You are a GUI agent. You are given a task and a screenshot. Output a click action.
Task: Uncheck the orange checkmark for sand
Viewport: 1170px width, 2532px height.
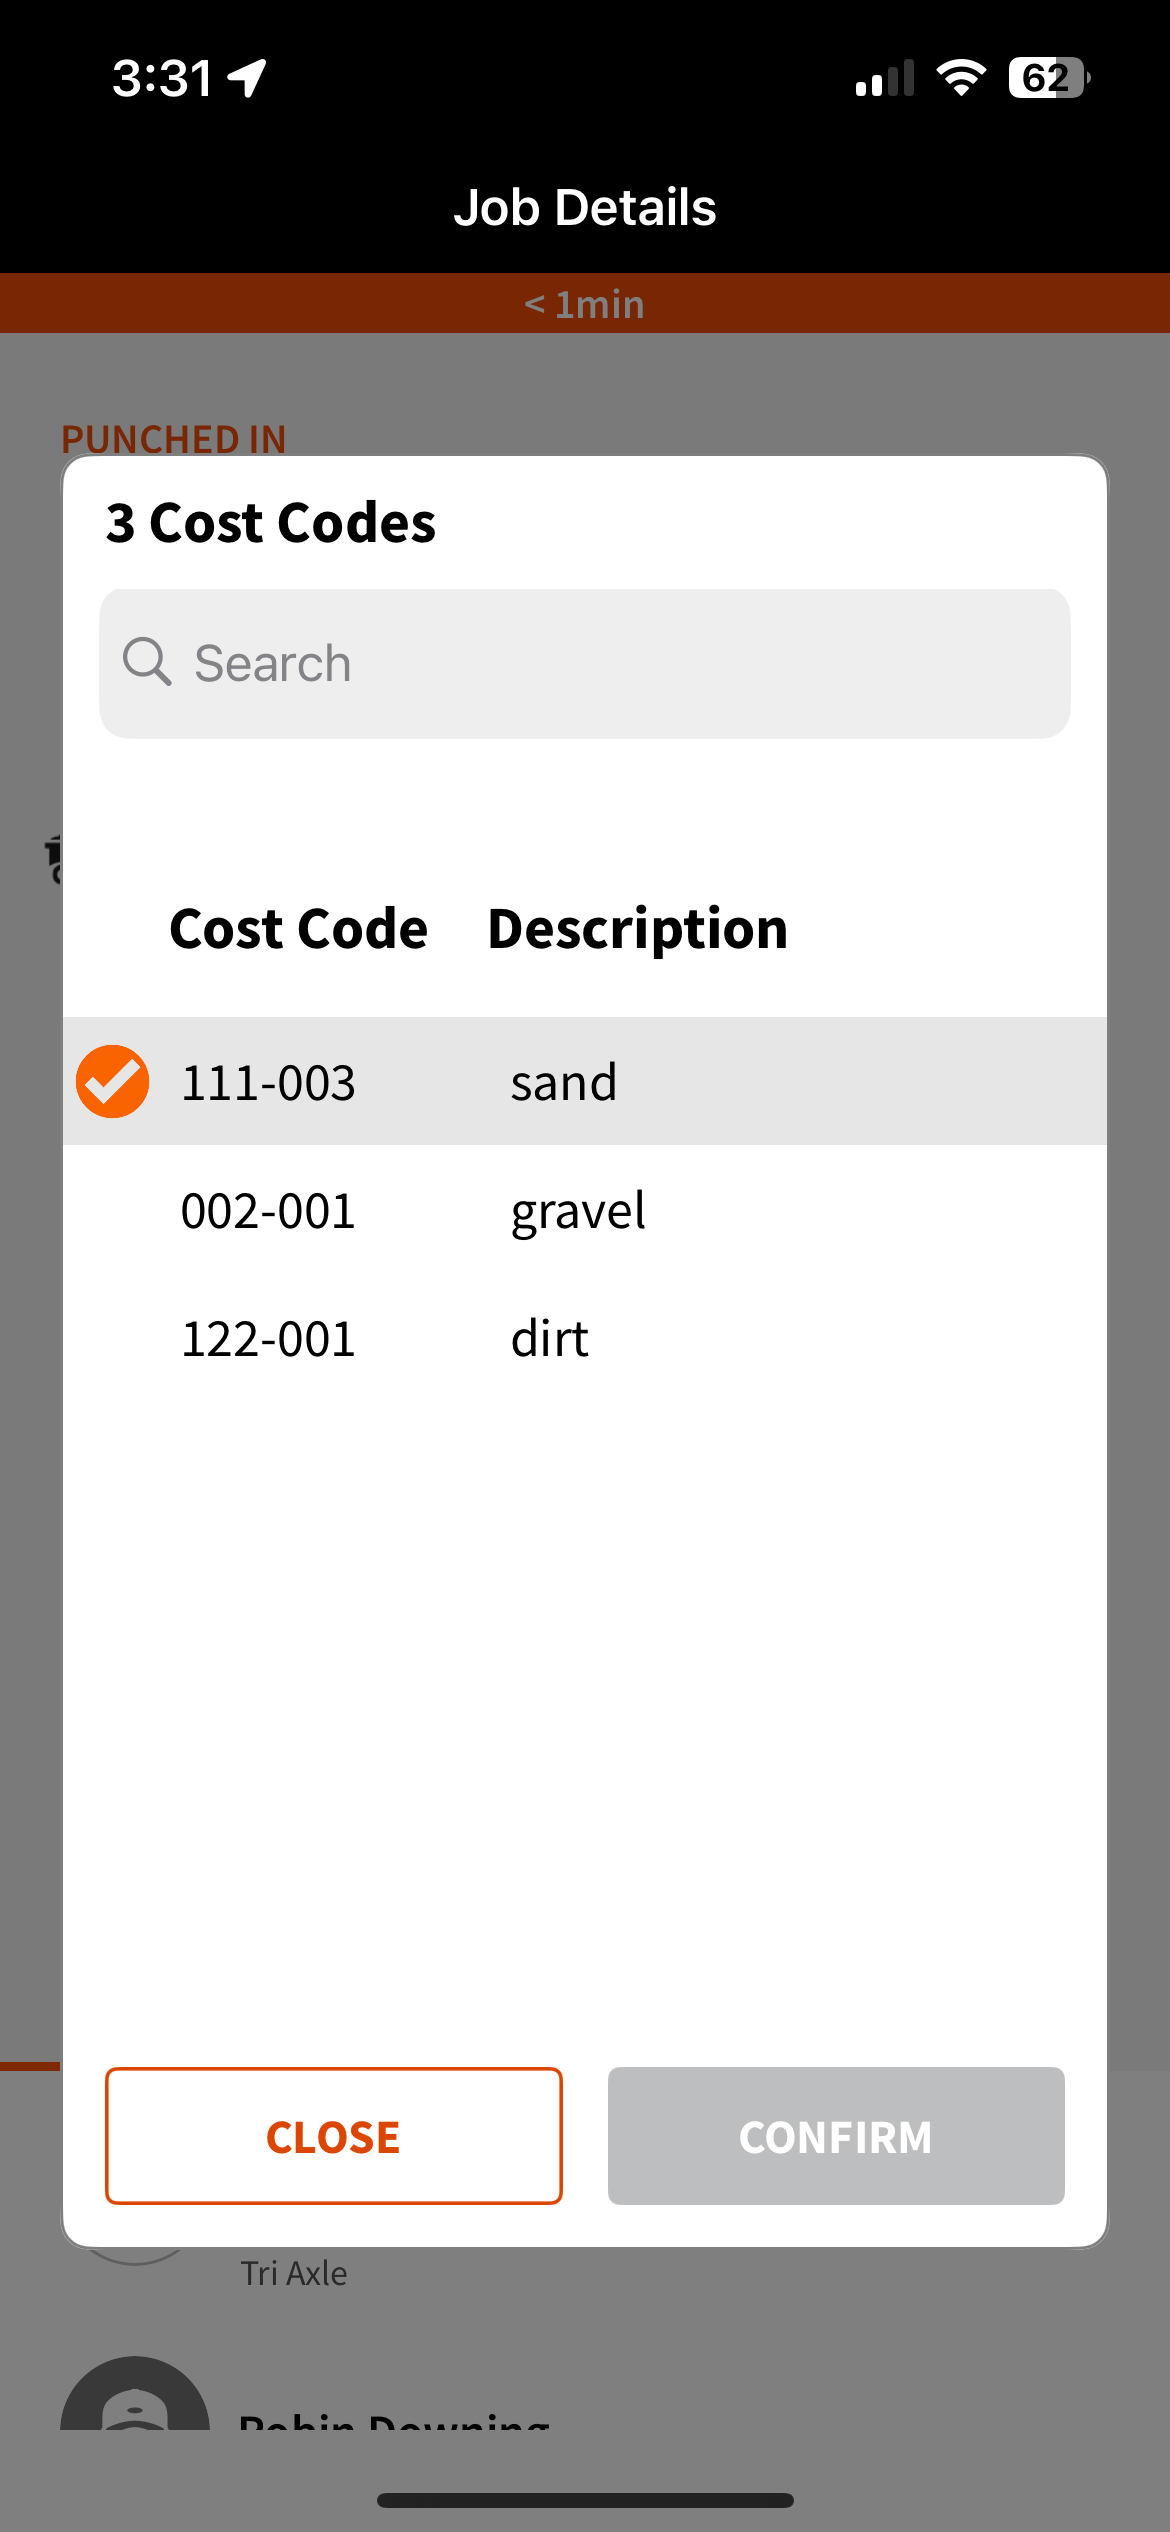(113, 1081)
